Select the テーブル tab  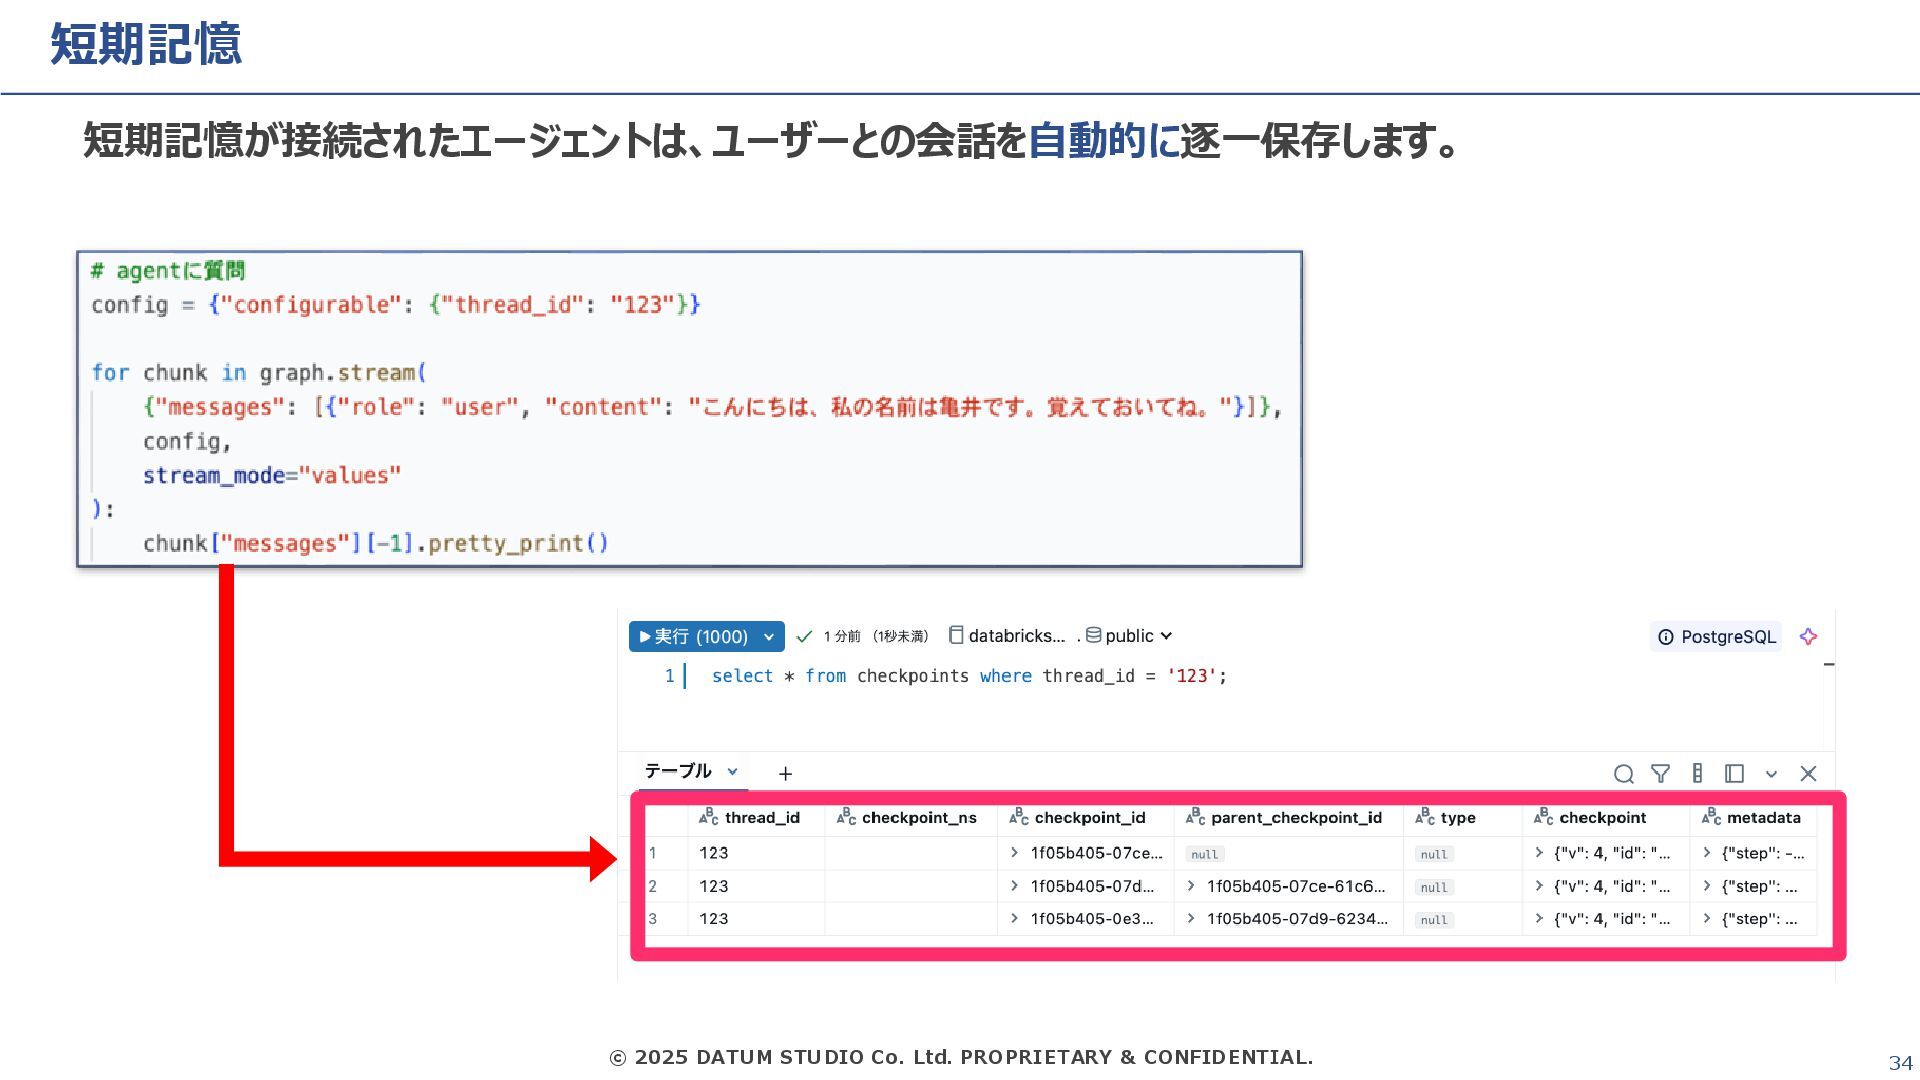pyautogui.click(x=678, y=771)
